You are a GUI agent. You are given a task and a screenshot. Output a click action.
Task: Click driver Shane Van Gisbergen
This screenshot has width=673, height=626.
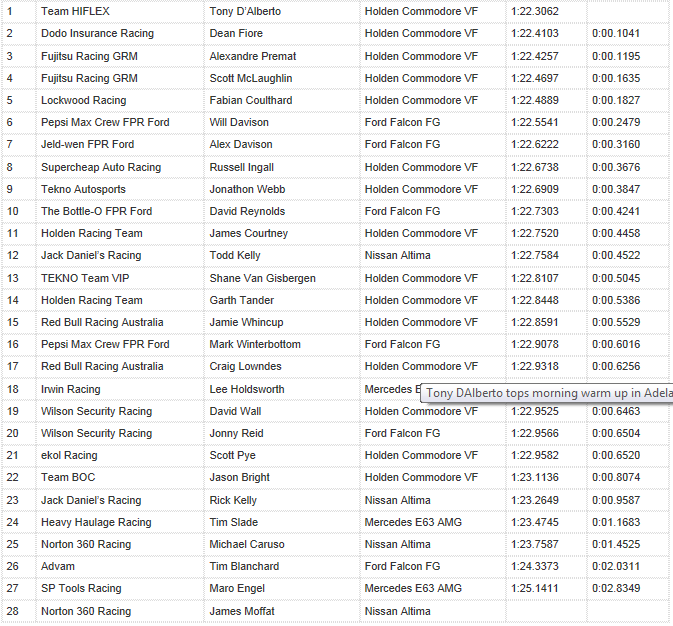[x=262, y=278]
